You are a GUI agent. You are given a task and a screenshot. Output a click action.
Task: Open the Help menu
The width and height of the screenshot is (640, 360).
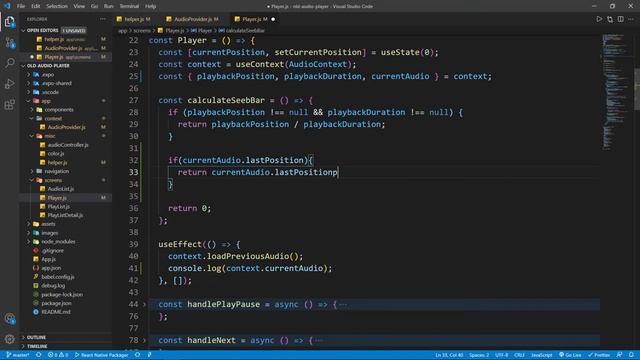point(151,6)
